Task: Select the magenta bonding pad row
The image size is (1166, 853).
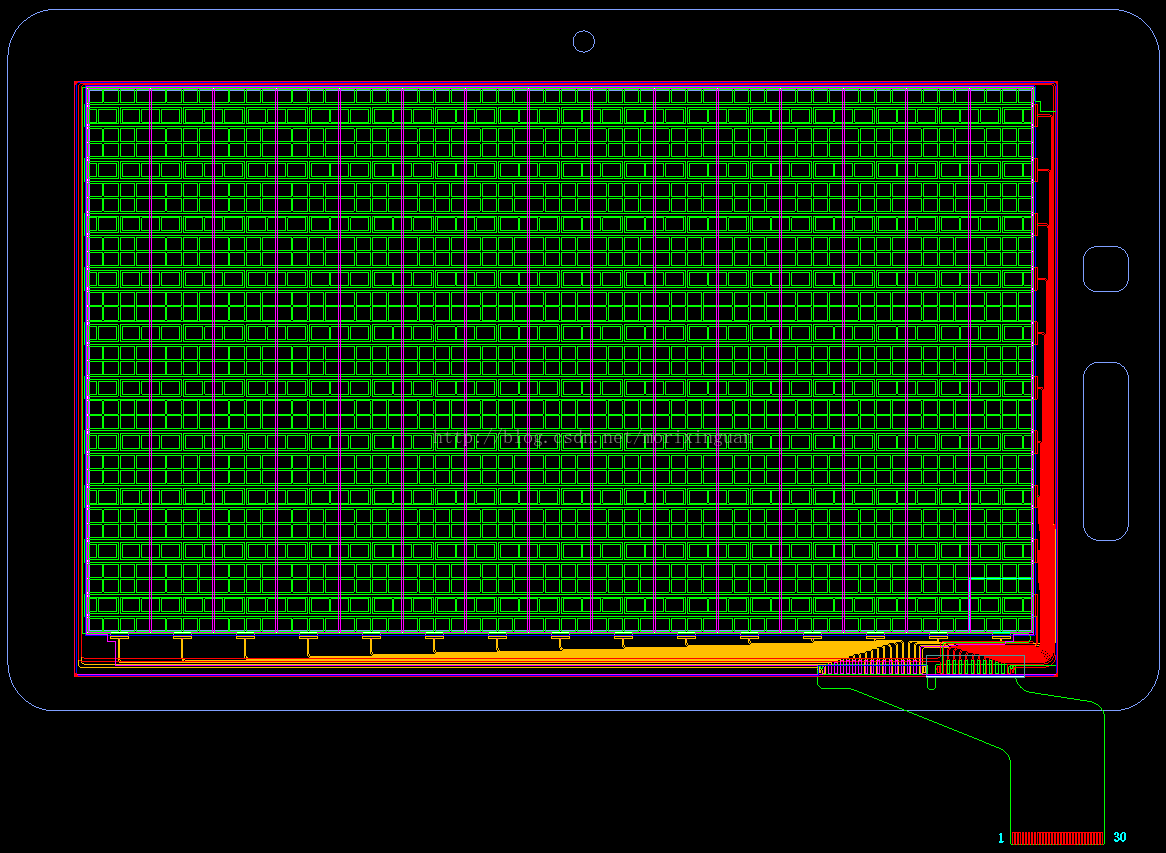Action: coord(872,669)
